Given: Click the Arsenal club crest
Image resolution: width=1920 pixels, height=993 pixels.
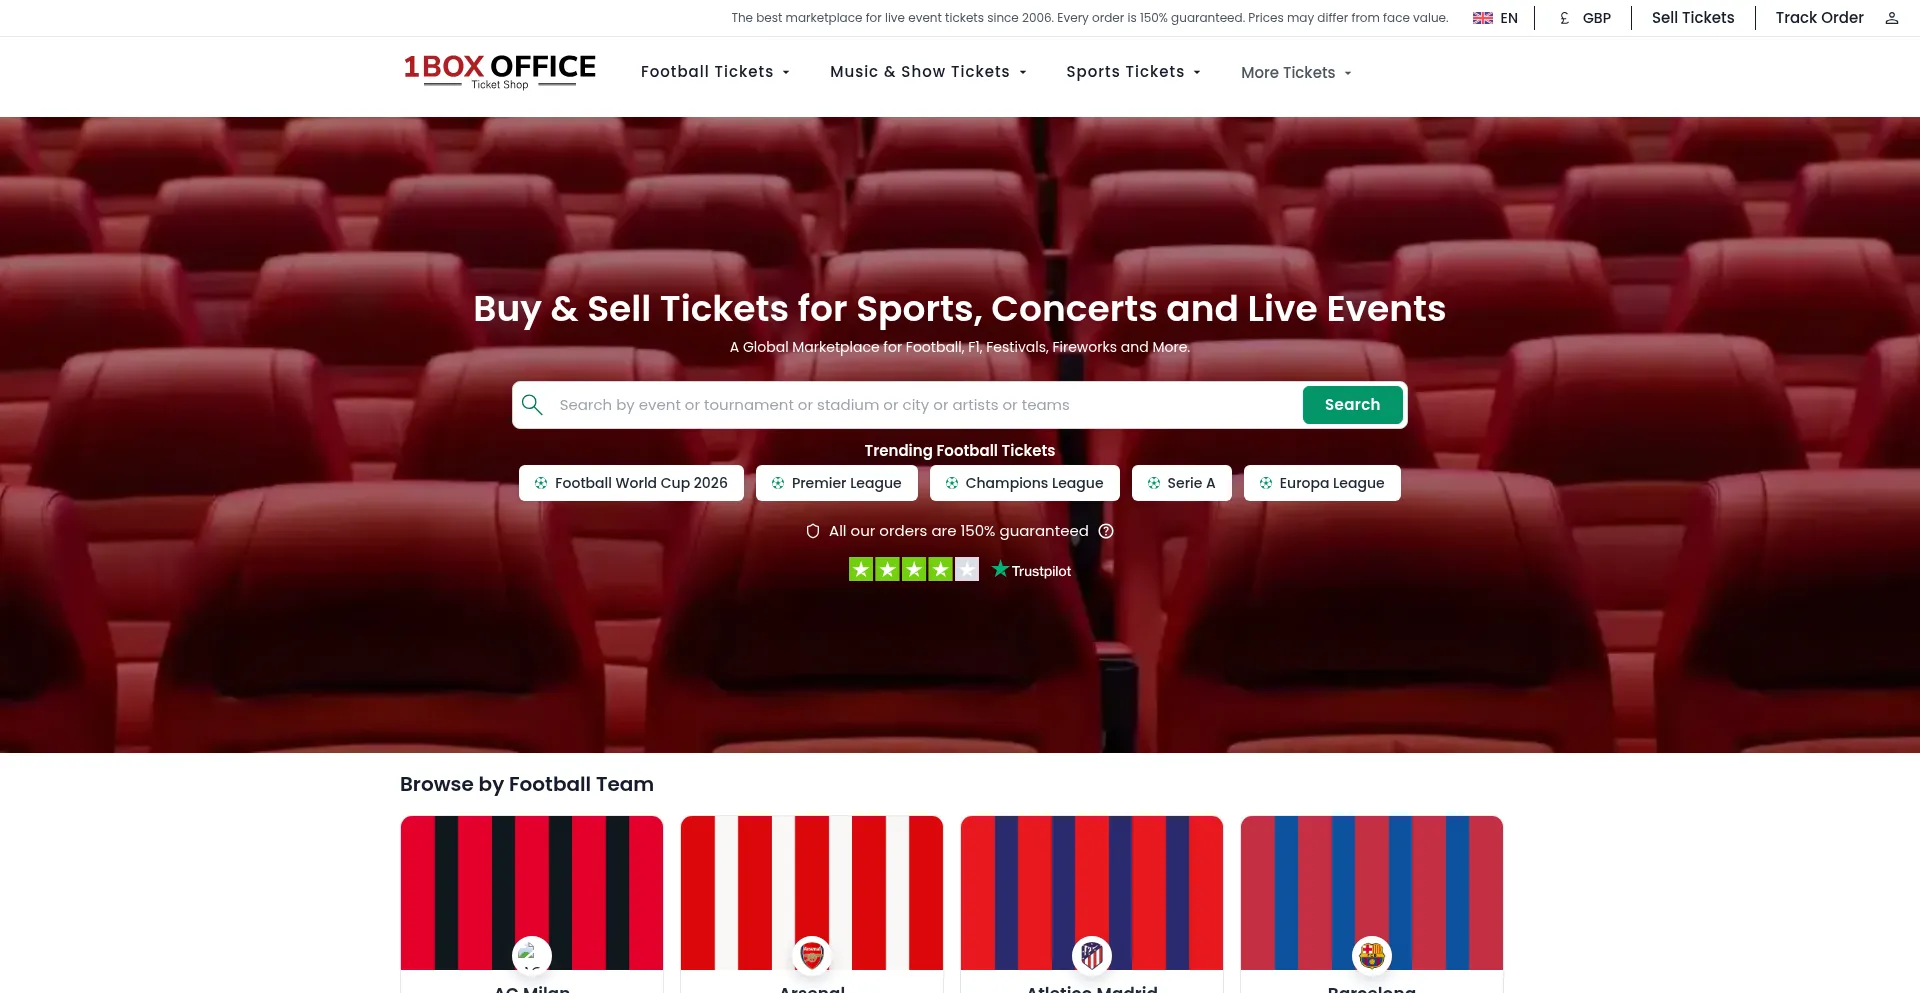Looking at the screenshot, I should click(812, 955).
